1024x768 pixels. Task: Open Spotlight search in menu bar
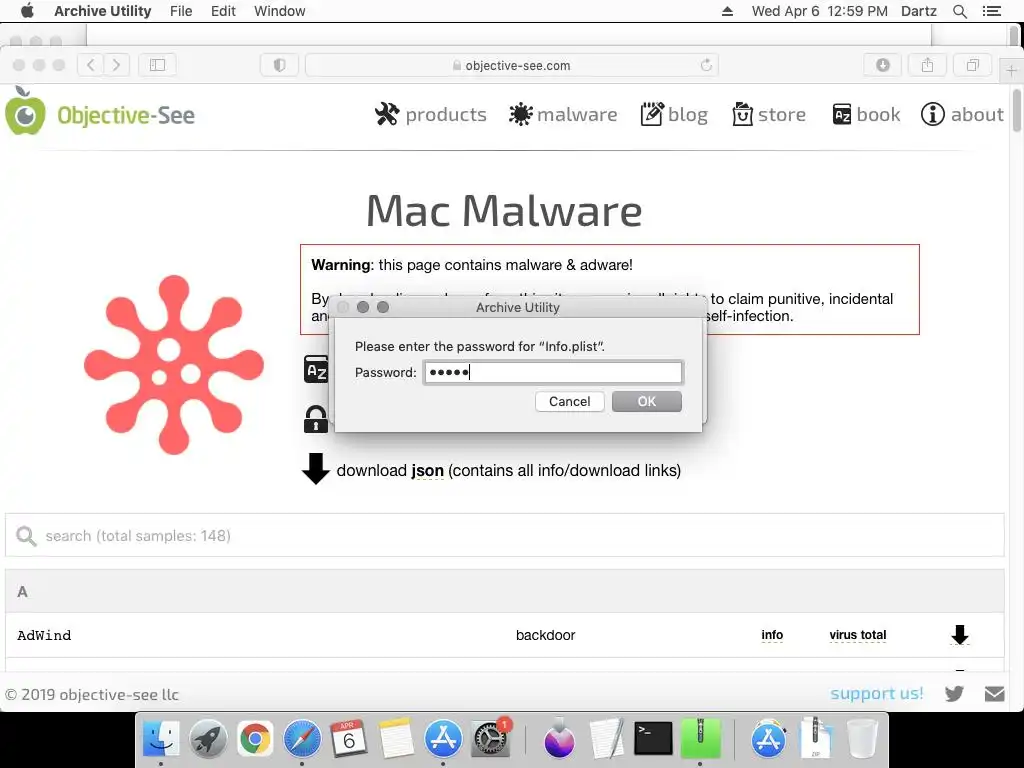pos(959,11)
